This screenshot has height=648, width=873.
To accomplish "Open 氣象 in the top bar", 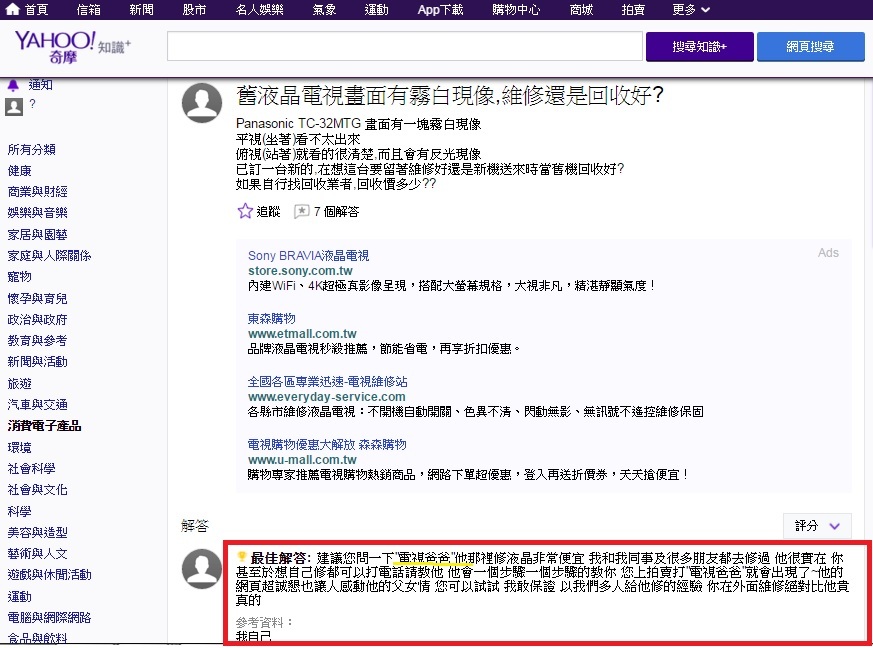I will (324, 10).
